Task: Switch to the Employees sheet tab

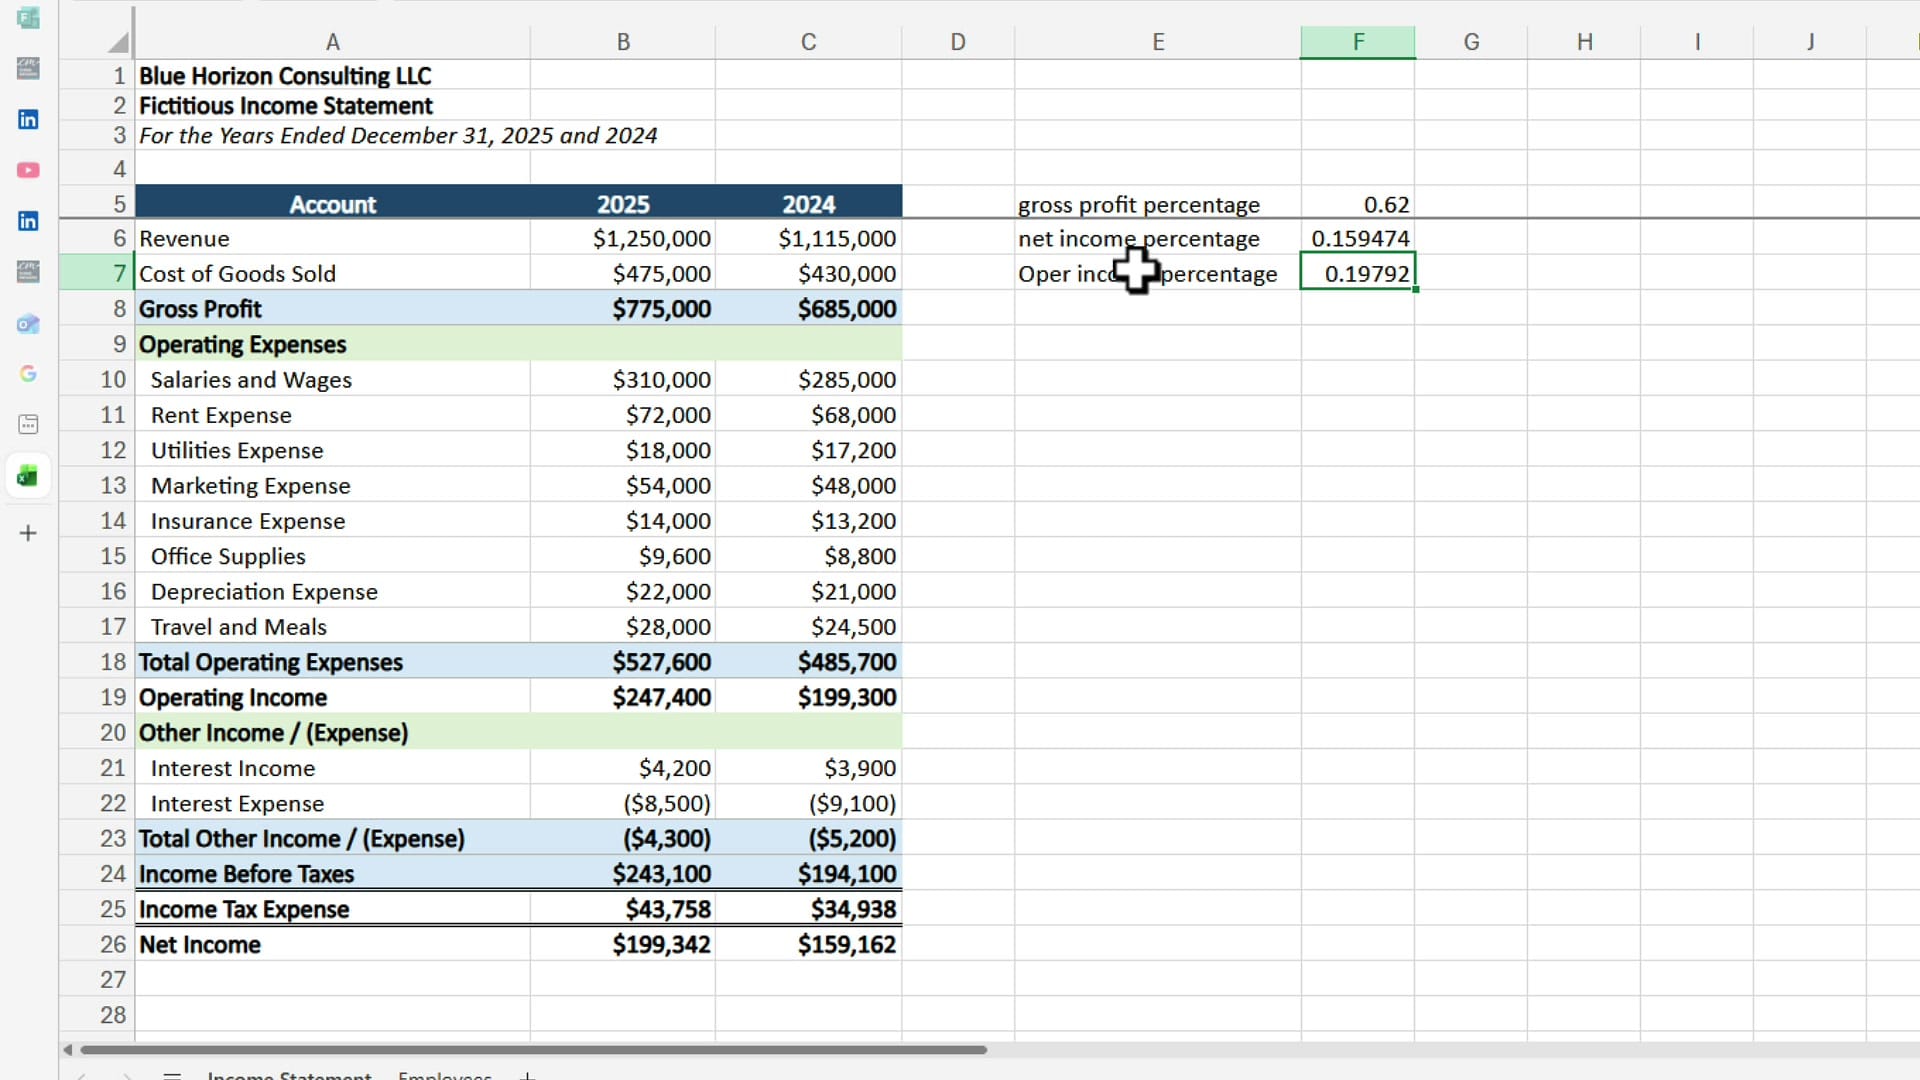Action: pyautogui.click(x=445, y=1076)
